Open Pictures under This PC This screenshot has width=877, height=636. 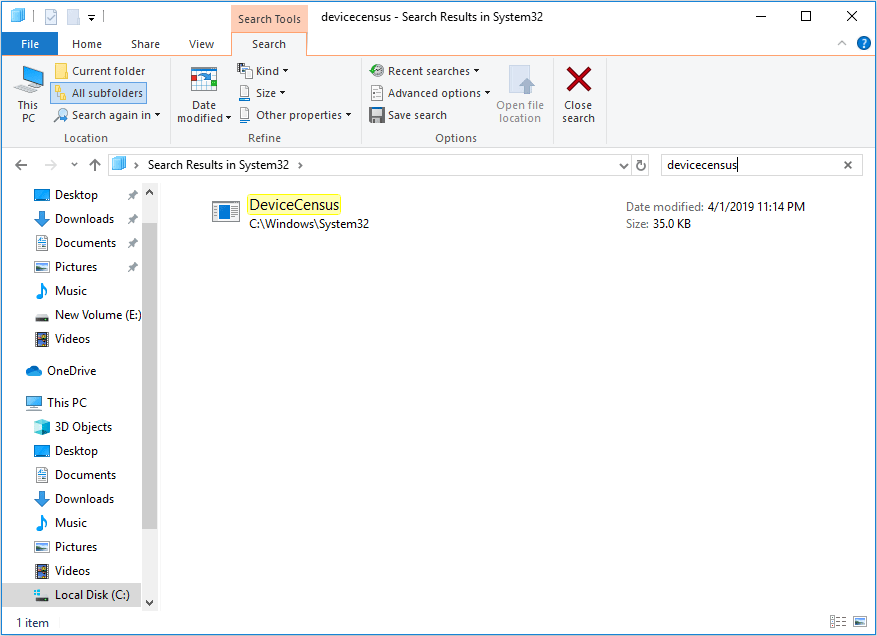76,548
